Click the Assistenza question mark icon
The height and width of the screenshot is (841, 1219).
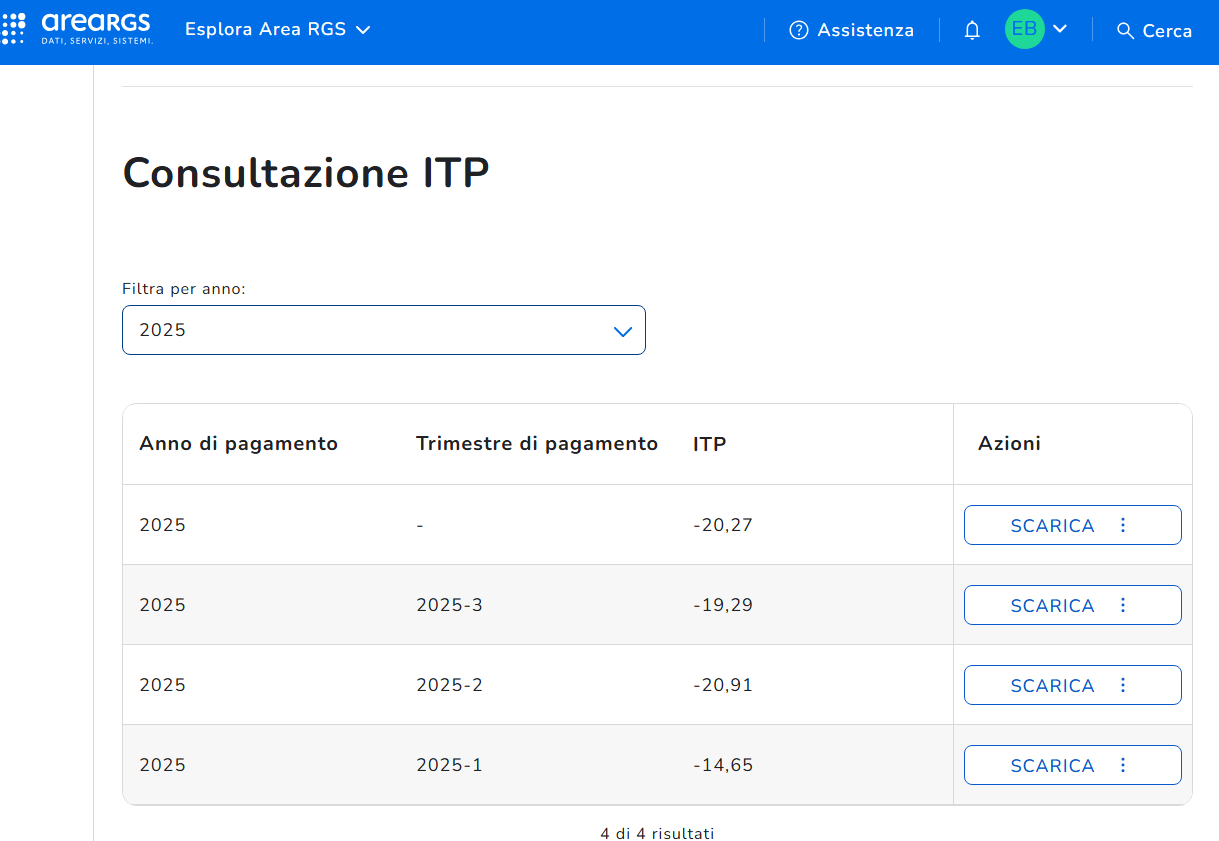click(798, 31)
